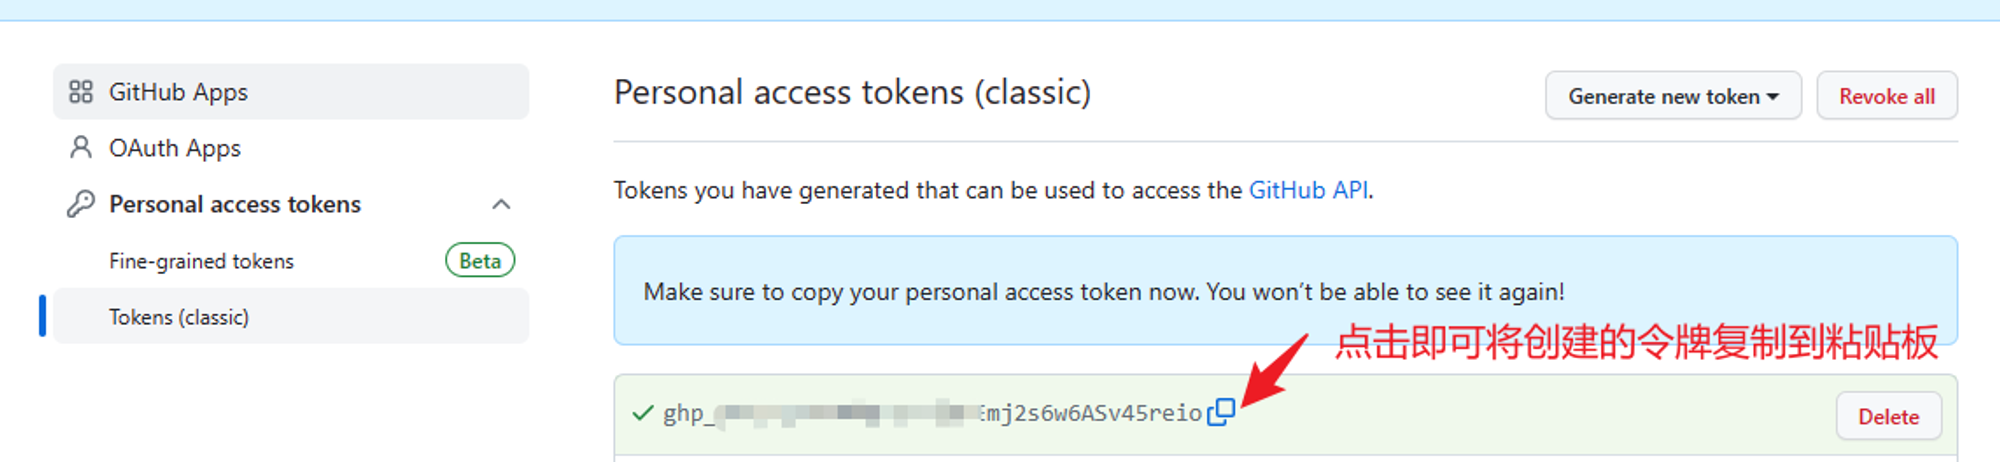Click the key icon beside Personal access tokens
Image resolution: width=2000 pixels, height=462 pixels.
[81, 204]
